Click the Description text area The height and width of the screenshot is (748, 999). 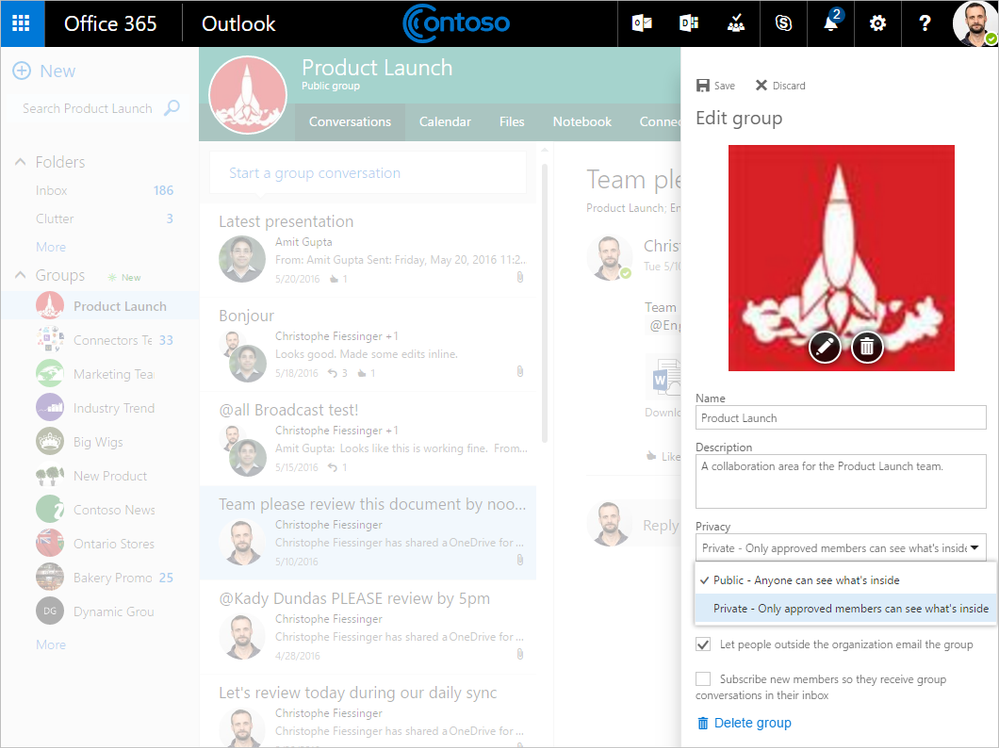tap(841, 481)
